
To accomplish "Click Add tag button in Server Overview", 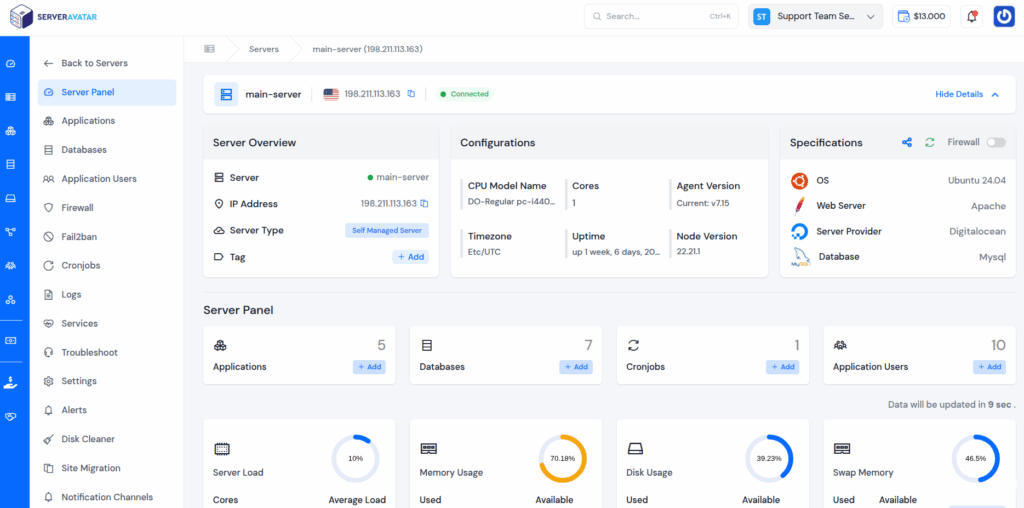I will (411, 257).
